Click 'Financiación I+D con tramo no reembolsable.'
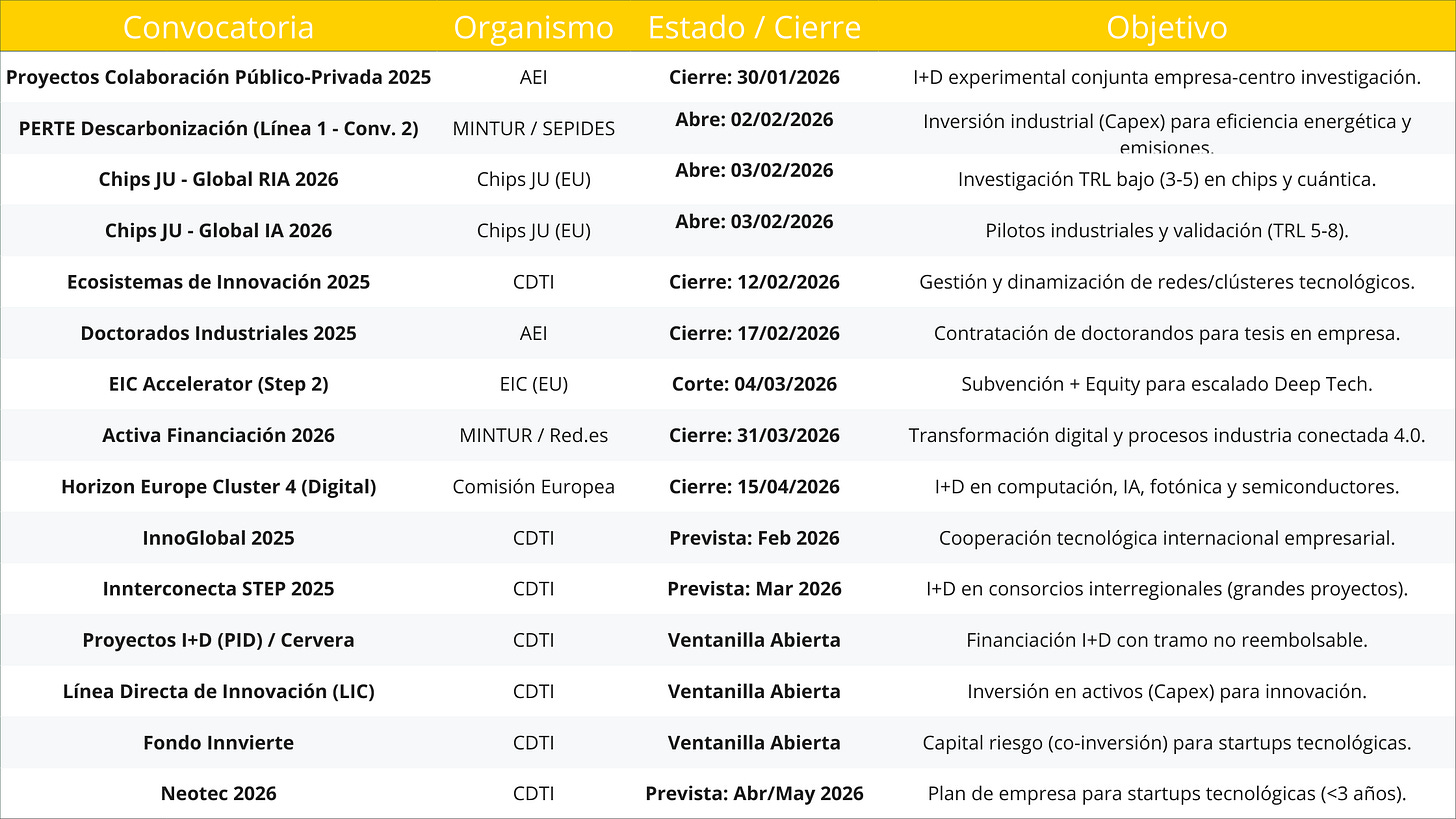The height and width of the screenshot is (819, 1456). click(x=1166, y=641)
